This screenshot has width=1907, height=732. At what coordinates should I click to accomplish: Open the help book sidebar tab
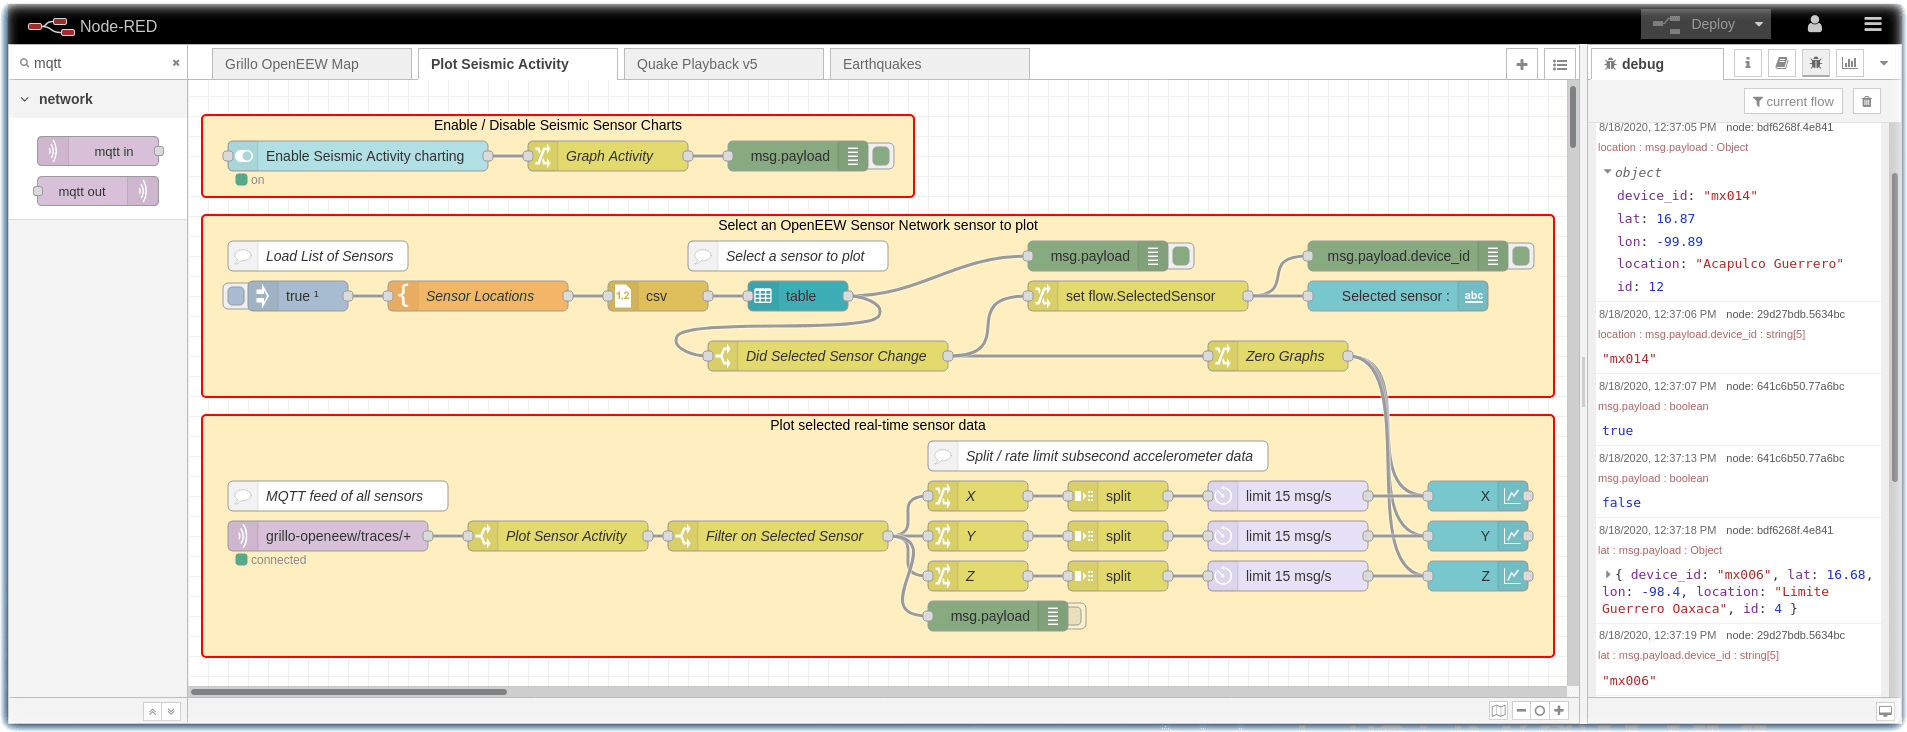[1781, 63]
